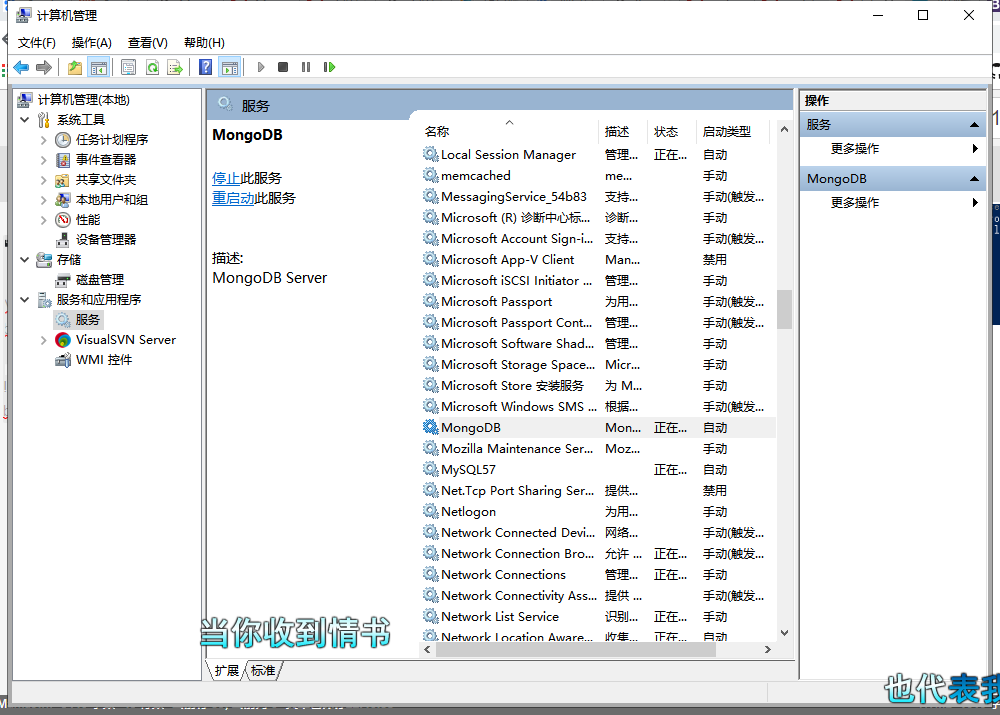
Task: Switch to the 标准 tab
Action: coord(263,670)
